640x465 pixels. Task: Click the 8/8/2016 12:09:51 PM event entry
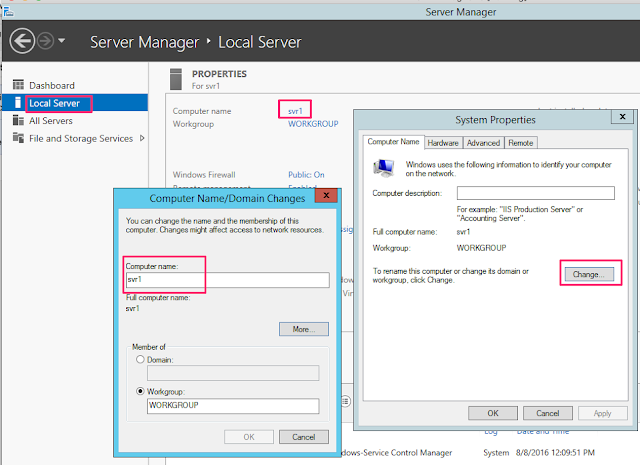[x=555, y=452]
